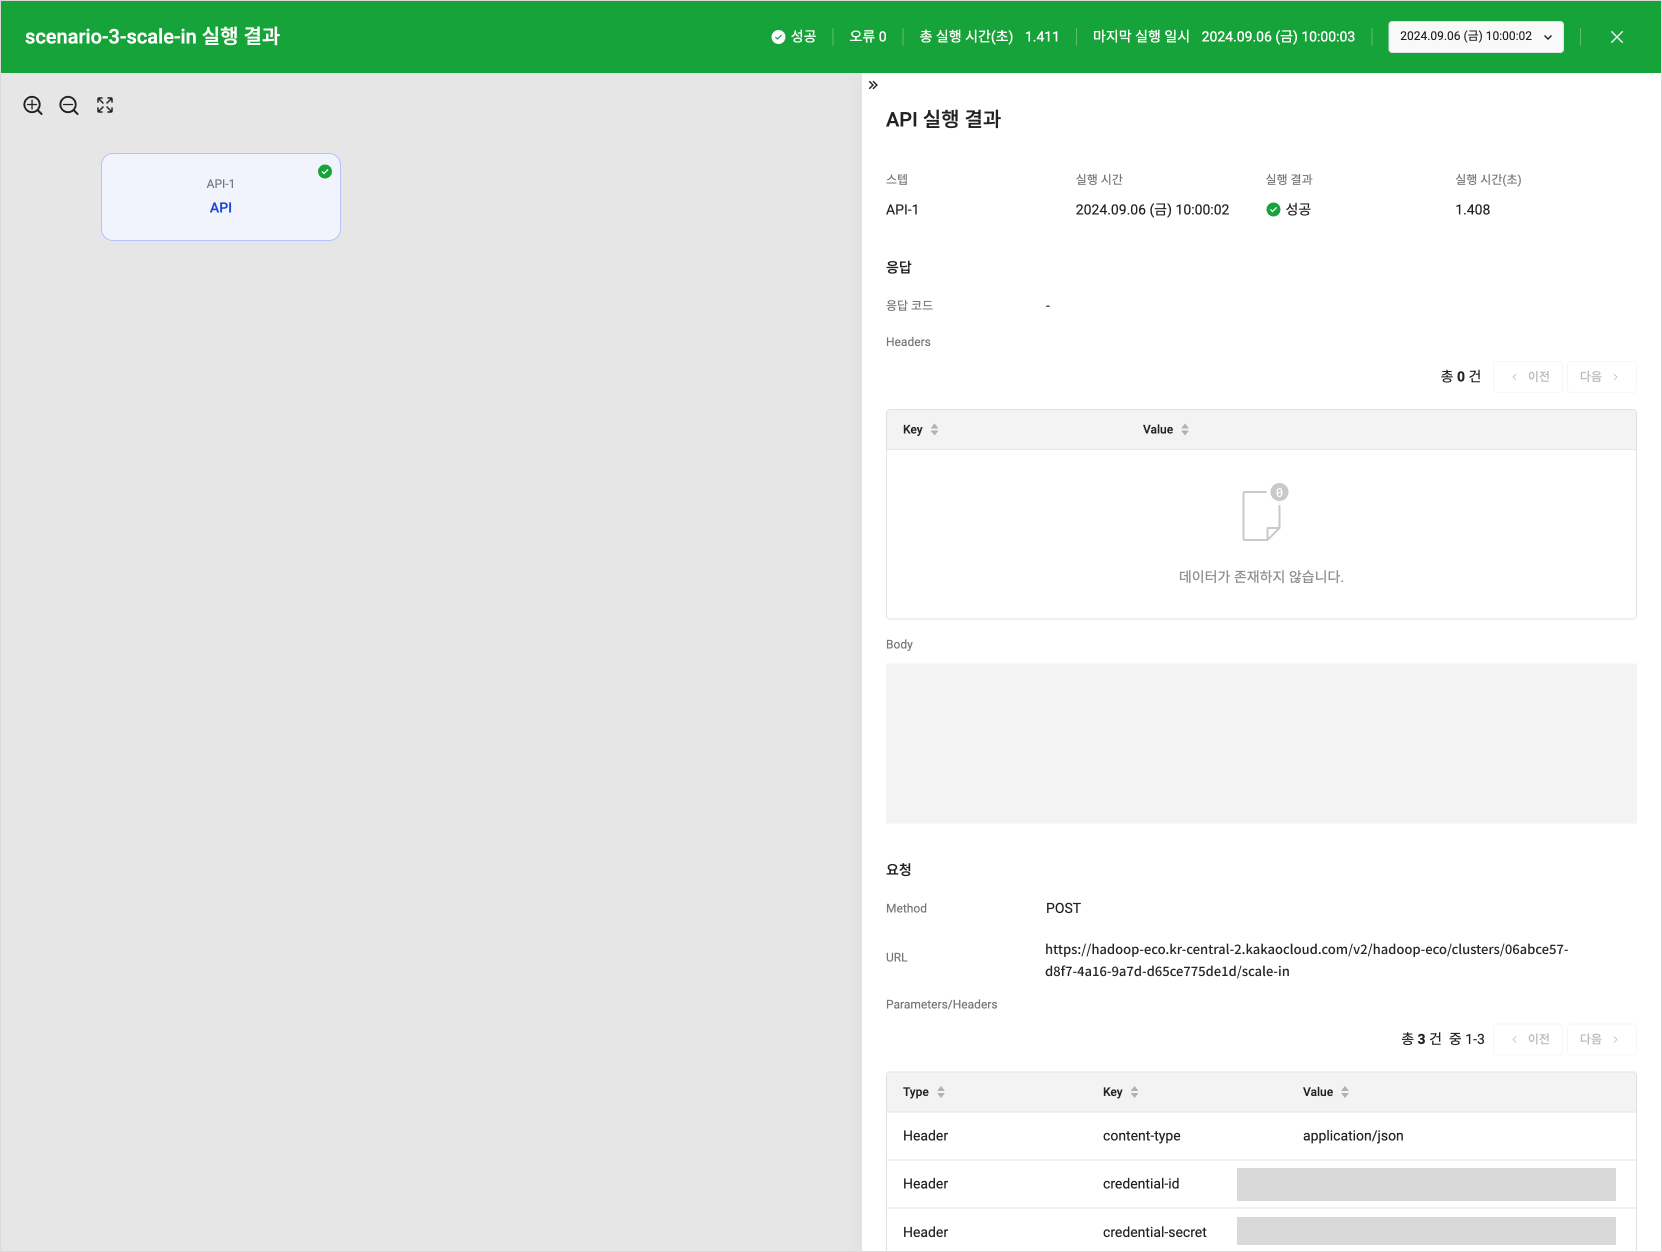Click the content-type key cell
The height and width of the screenshot is (1252, 1662).
[x=1141, y=1136]
